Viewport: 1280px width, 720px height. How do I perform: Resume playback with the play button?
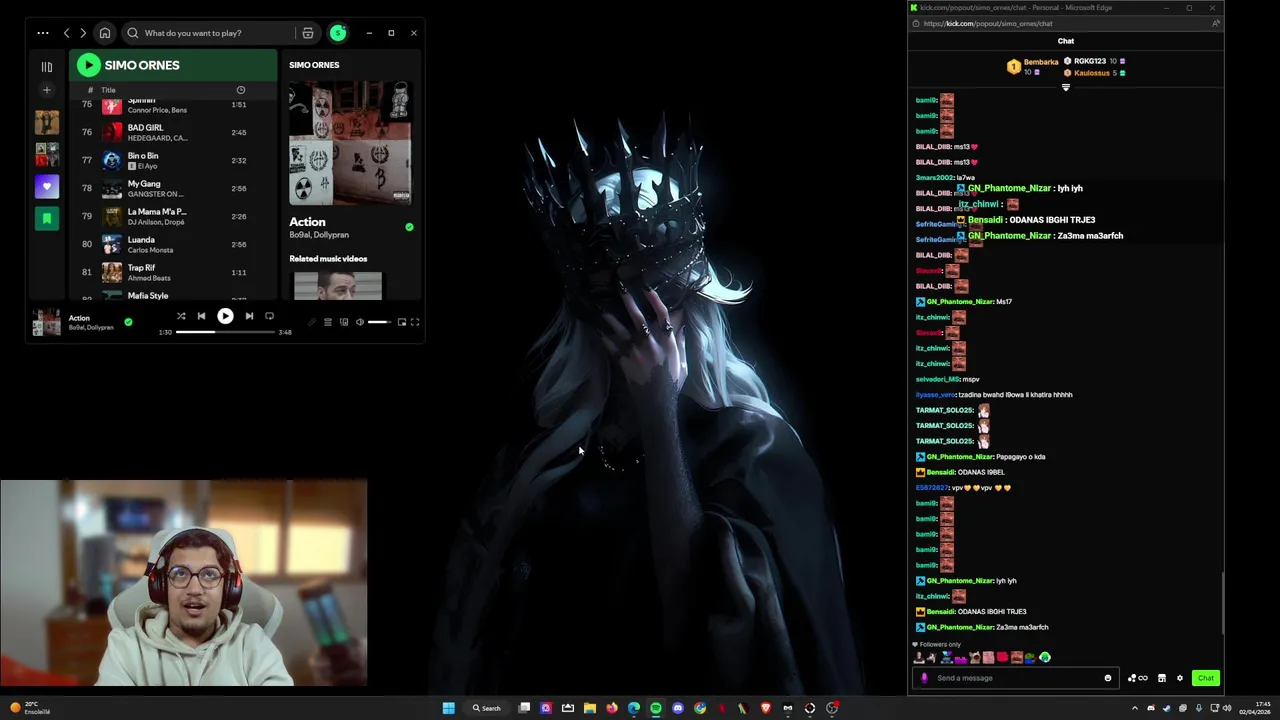225,316
